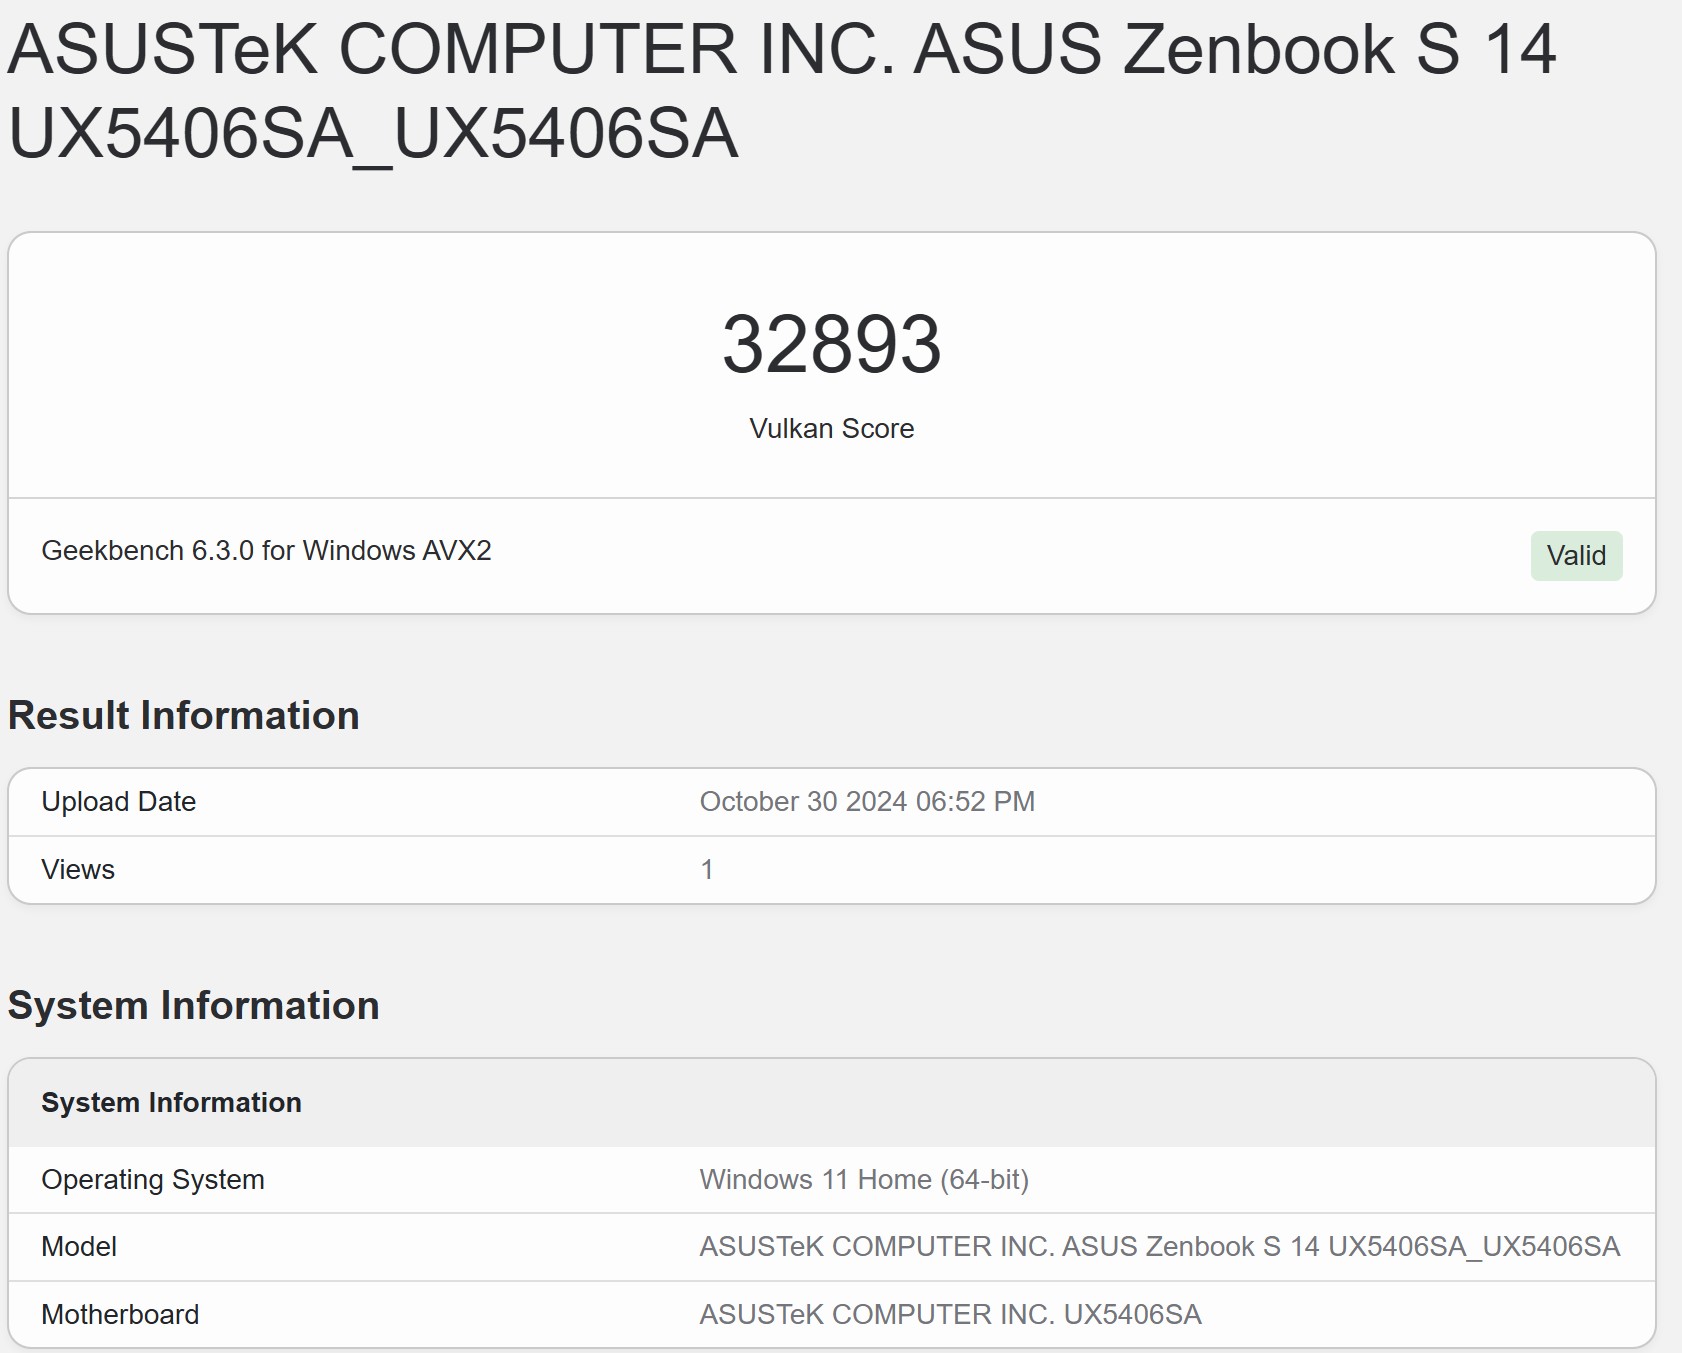Click the Views row label
Viewport: 1682px width, 1353px height.
[78, 870]
